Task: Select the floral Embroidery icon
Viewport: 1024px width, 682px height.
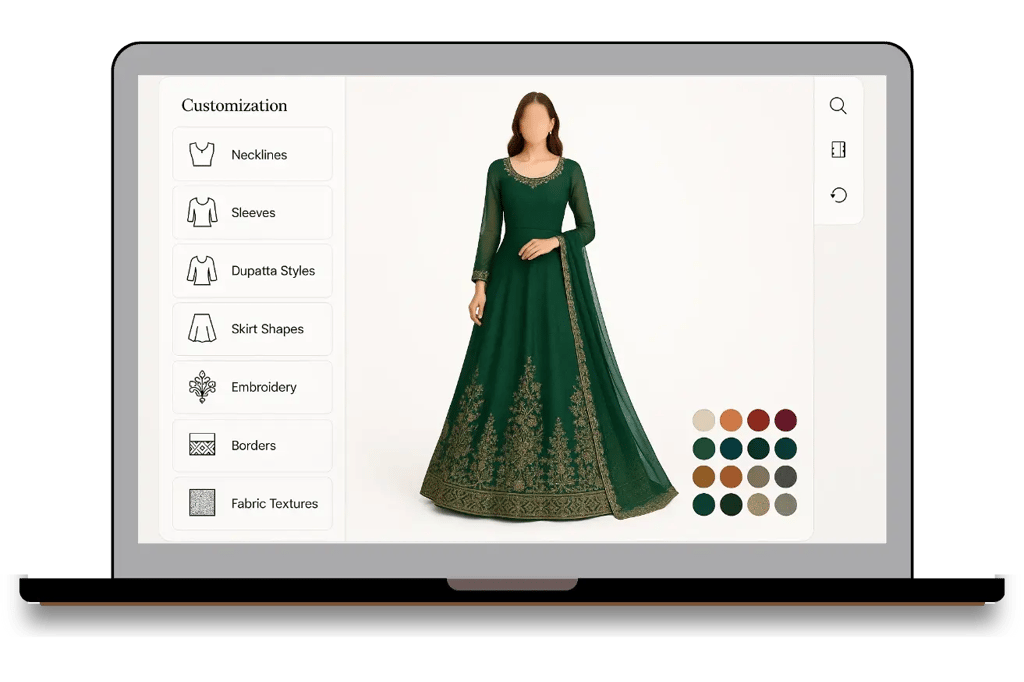Action: [x=201, y=387]
